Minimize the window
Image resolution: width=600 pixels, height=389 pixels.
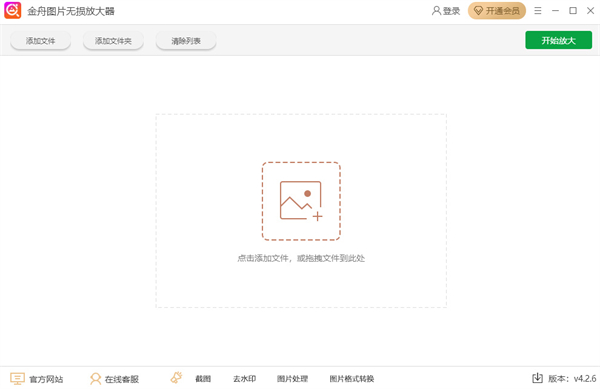tap(555, 11)
